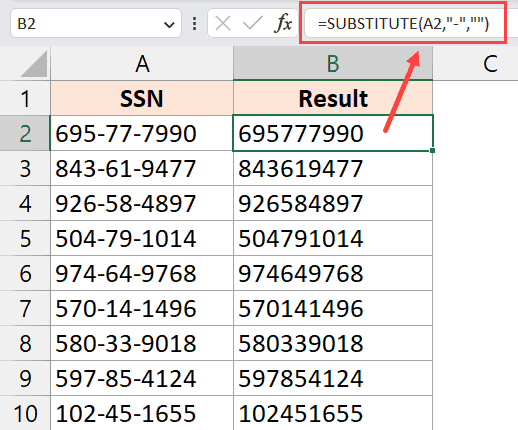The width and height of the screenshot is (518, 430).
Task: Click the formula bar resize dots handle
Action: [194, 24]
